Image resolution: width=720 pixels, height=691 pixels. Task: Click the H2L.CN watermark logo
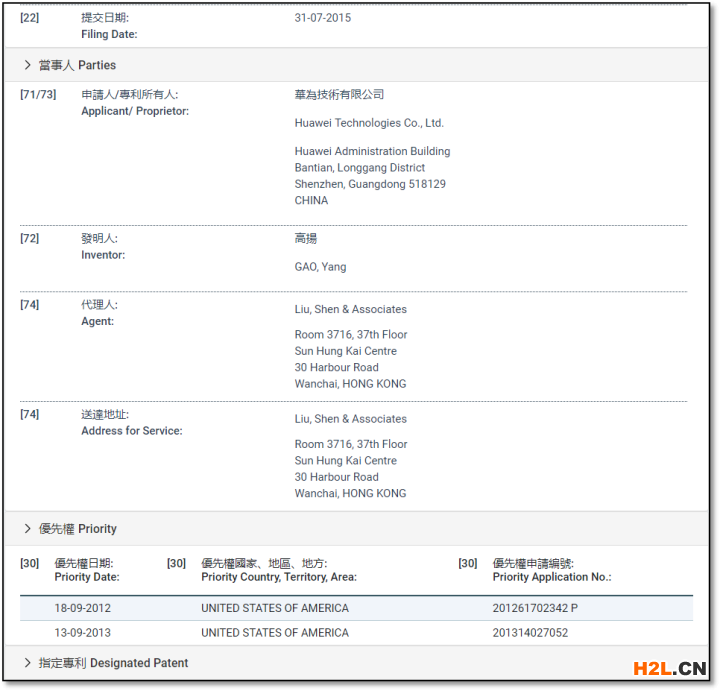coord(670,668)
